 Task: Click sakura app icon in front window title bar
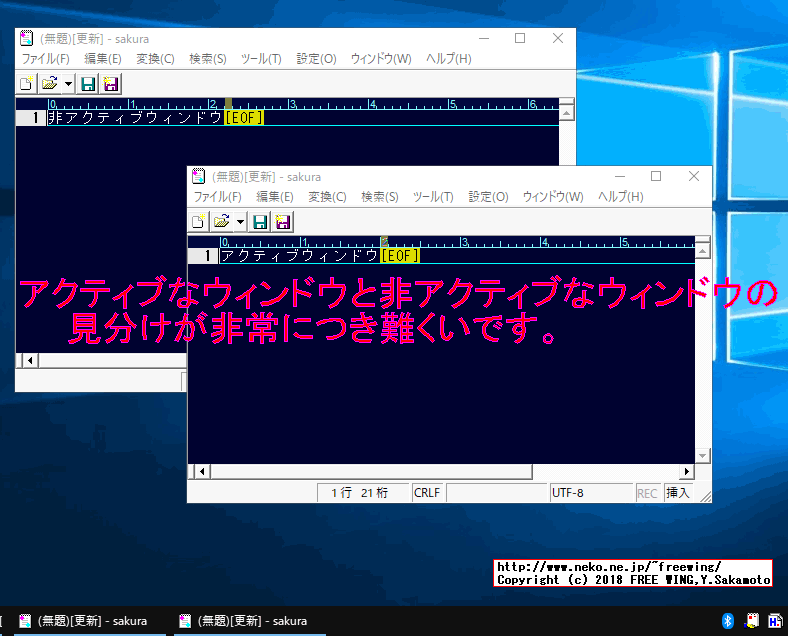[199, 176]
